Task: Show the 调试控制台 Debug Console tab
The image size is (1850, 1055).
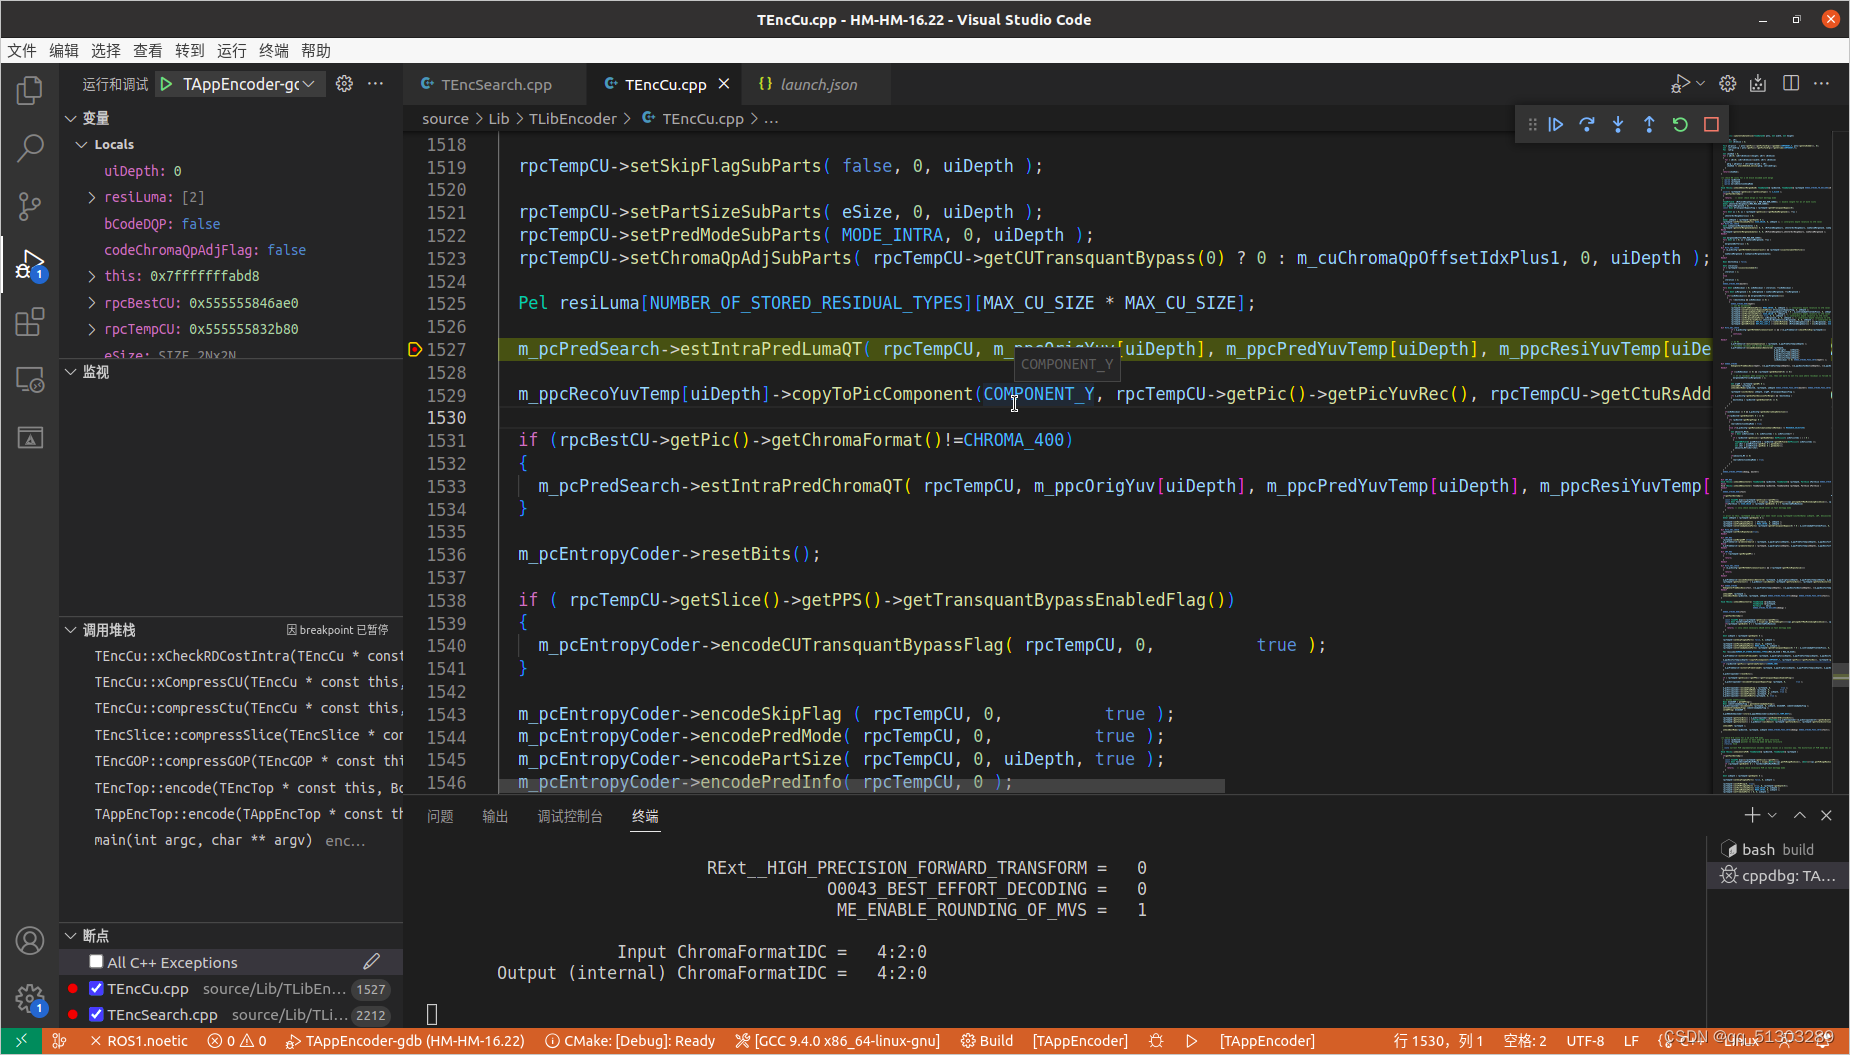Action: pos(570,816)
